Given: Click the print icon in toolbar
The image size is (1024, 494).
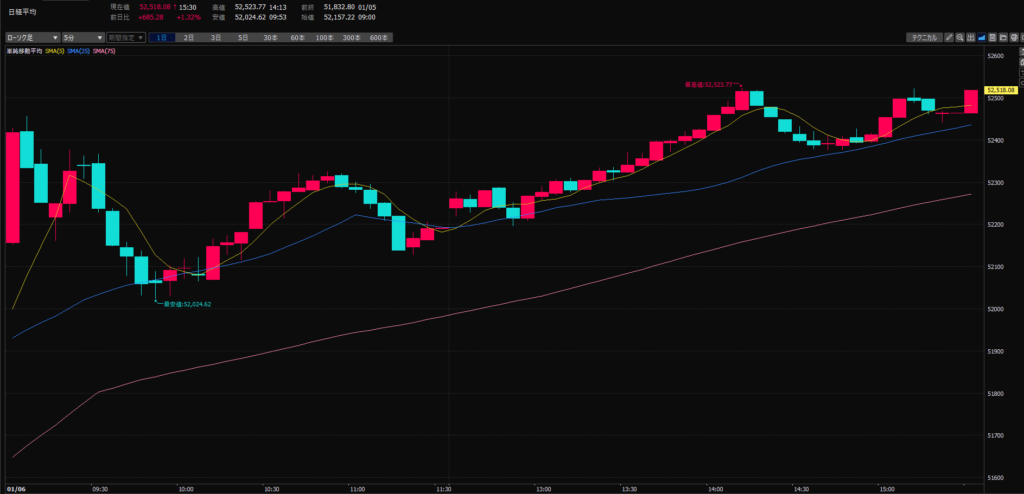Looking at the screenshot, I should (x=1014, y=37).
